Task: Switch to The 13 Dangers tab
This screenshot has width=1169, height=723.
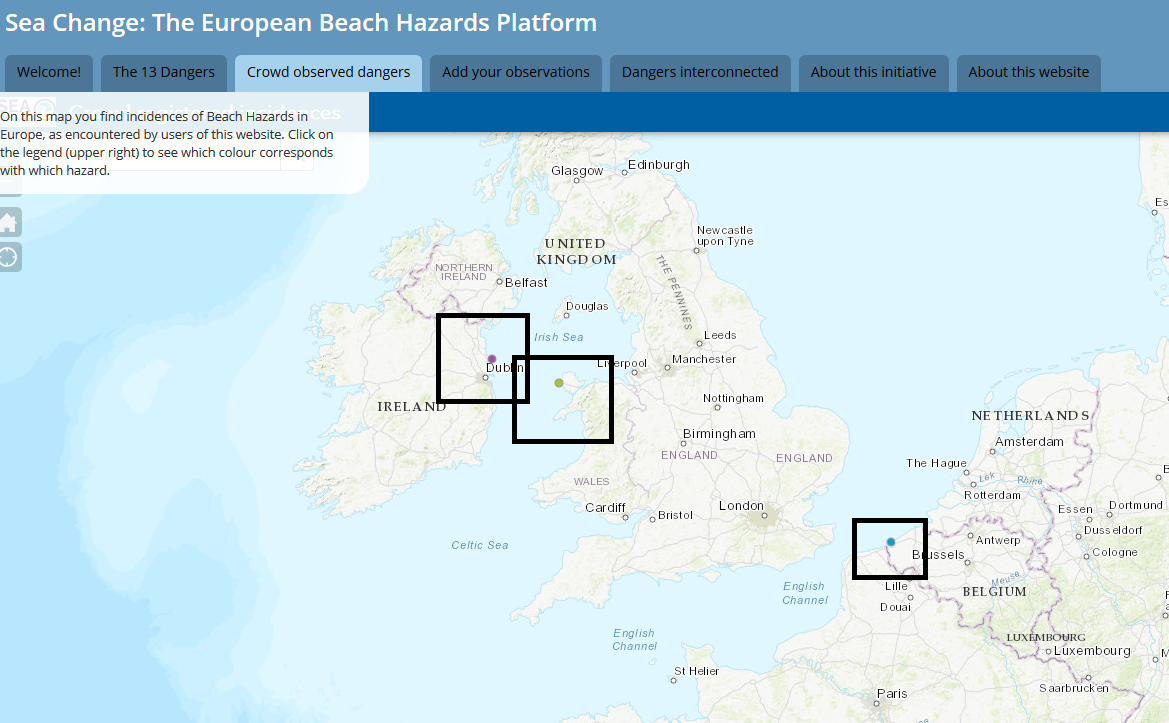Action: (x=164, y=72)
